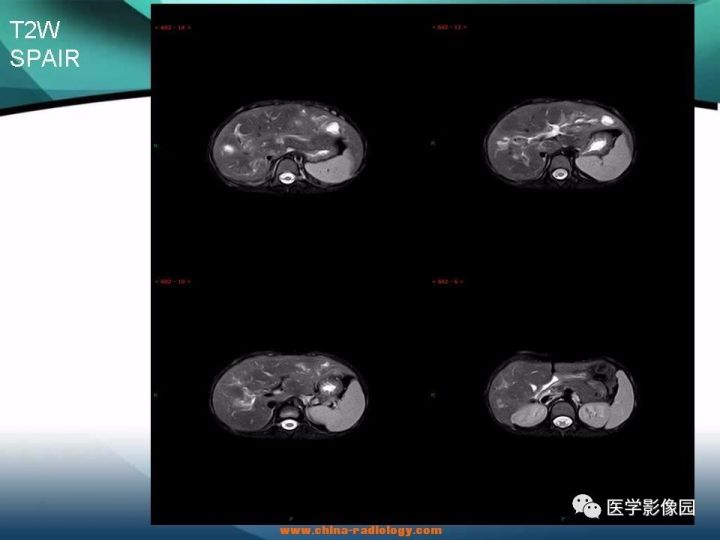The height and width of the screenshot is (540, 720).
Task: Open the www.china-radiology.com link
Action: [x=361, y=531]
